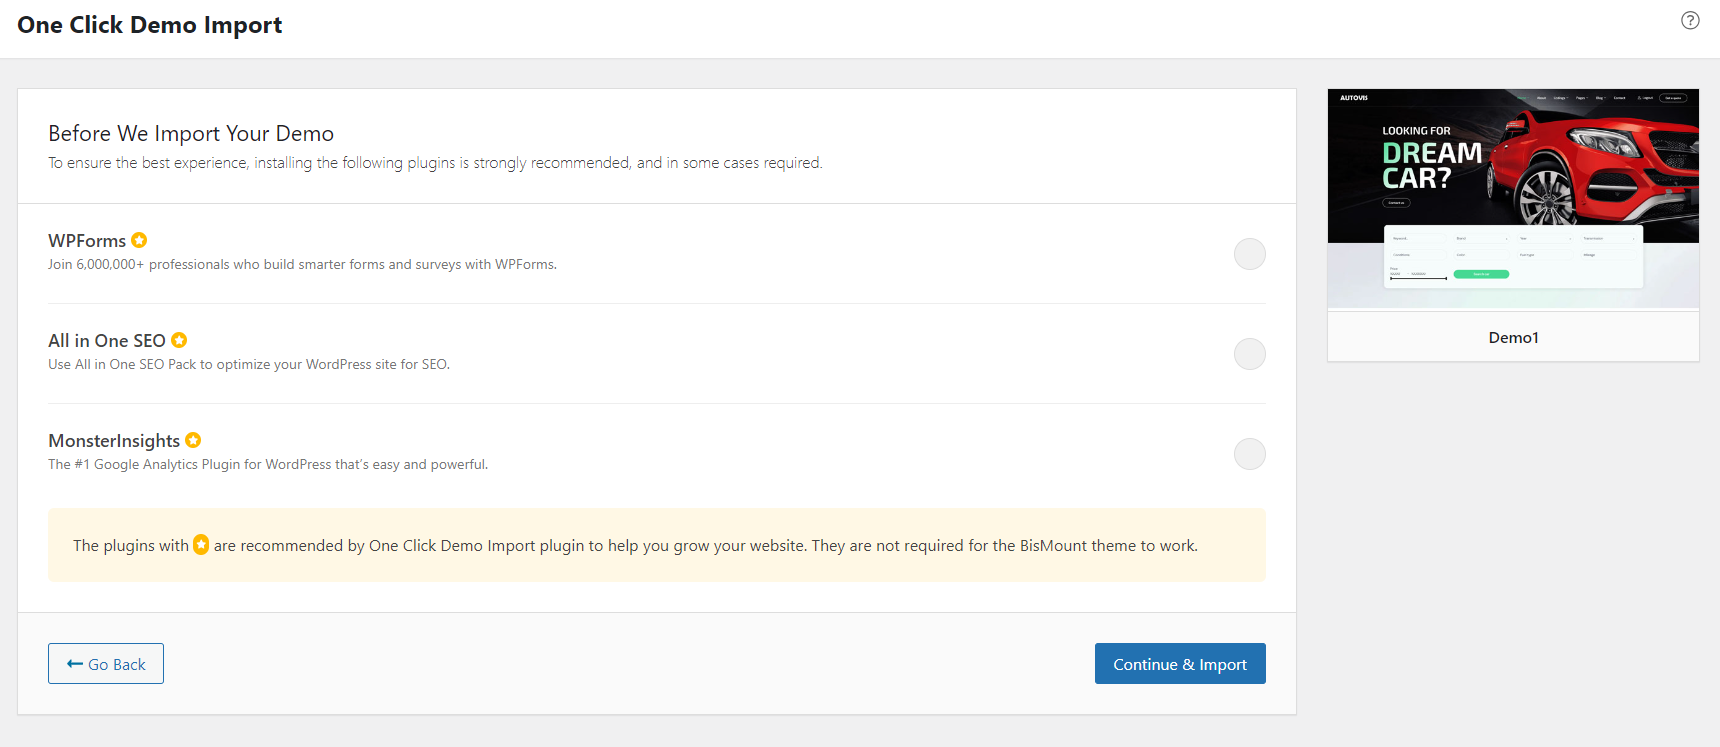Click the 'Before We Import Your Demo' heading
Image resolution: width=1720 pixels, height=747 pixels.
pos(191,134)
